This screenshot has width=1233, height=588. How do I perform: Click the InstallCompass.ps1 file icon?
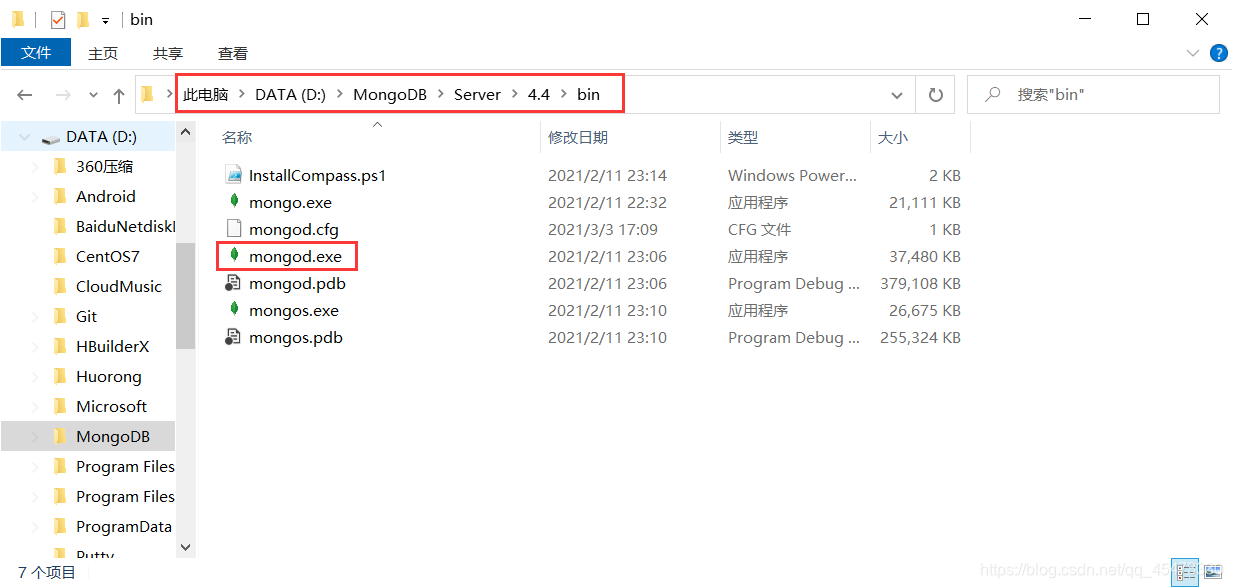pos(234,175)
